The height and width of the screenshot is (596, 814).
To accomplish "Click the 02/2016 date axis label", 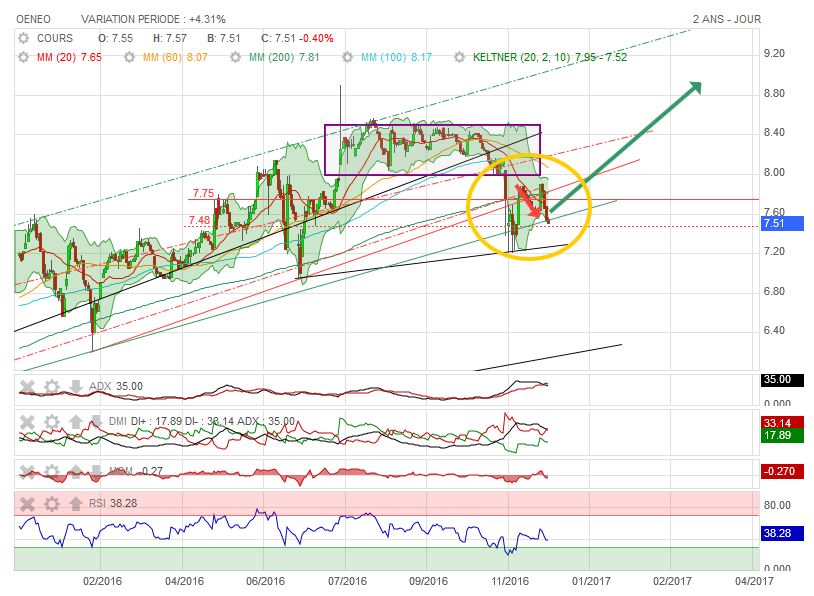I will click(x=103, y=581).
